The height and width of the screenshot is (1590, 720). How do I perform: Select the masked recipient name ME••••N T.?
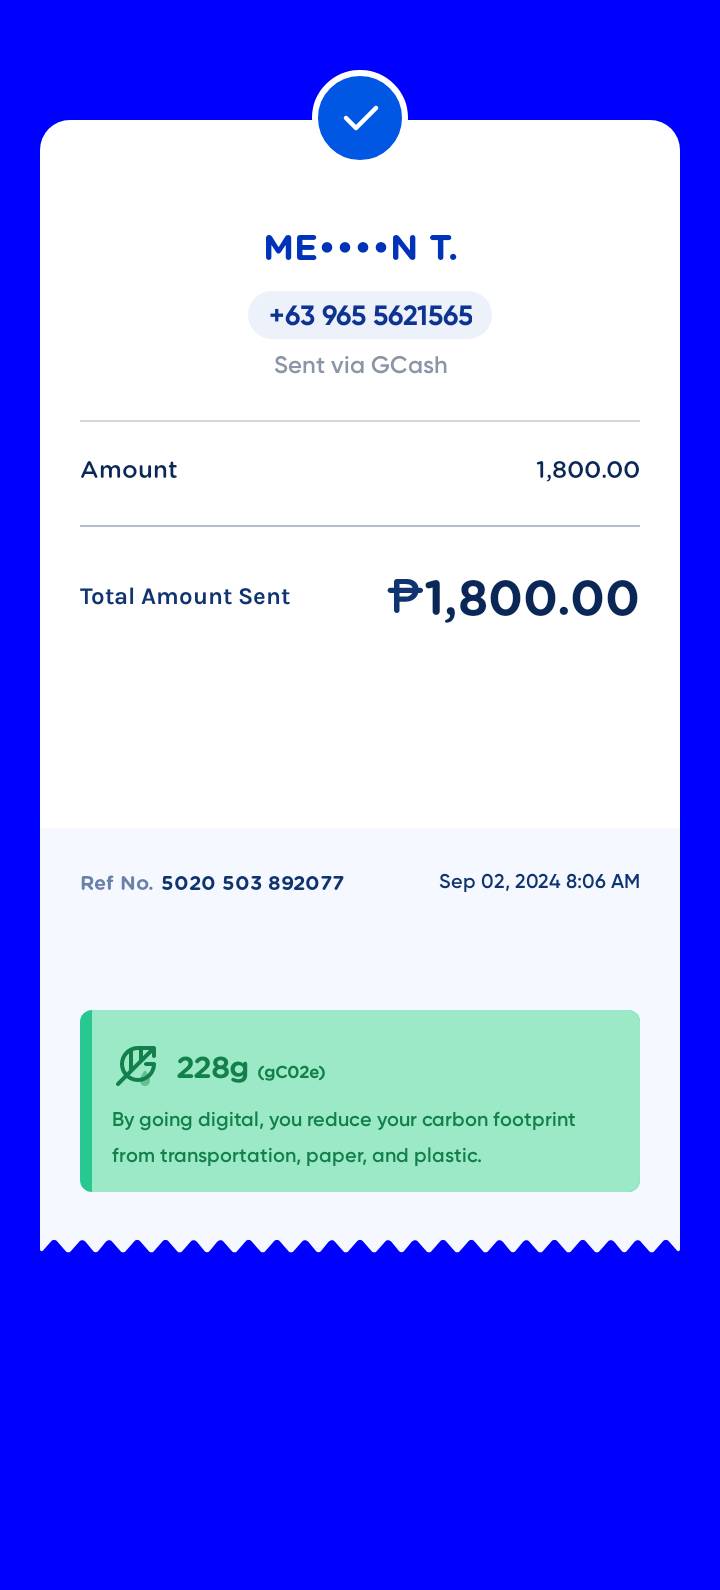360,248
